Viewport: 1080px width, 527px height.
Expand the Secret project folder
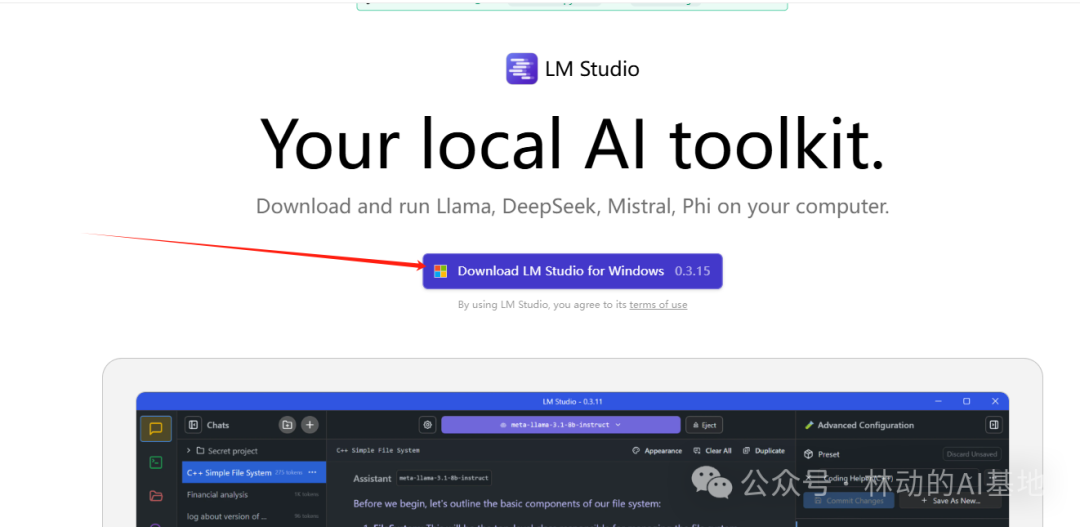189,451
